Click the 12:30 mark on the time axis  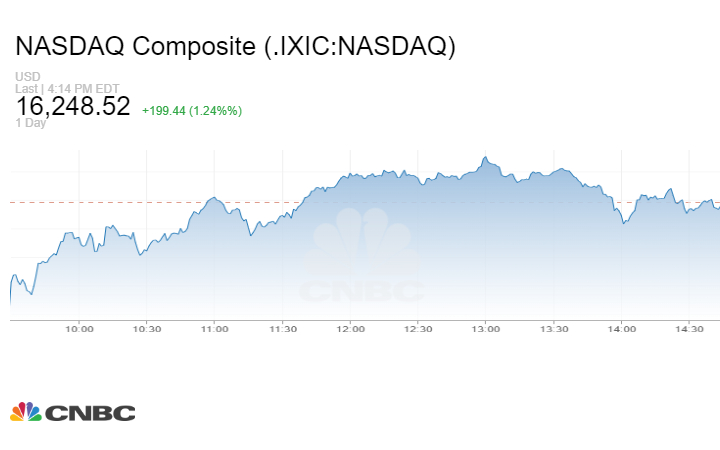click(x=418, y=329)
